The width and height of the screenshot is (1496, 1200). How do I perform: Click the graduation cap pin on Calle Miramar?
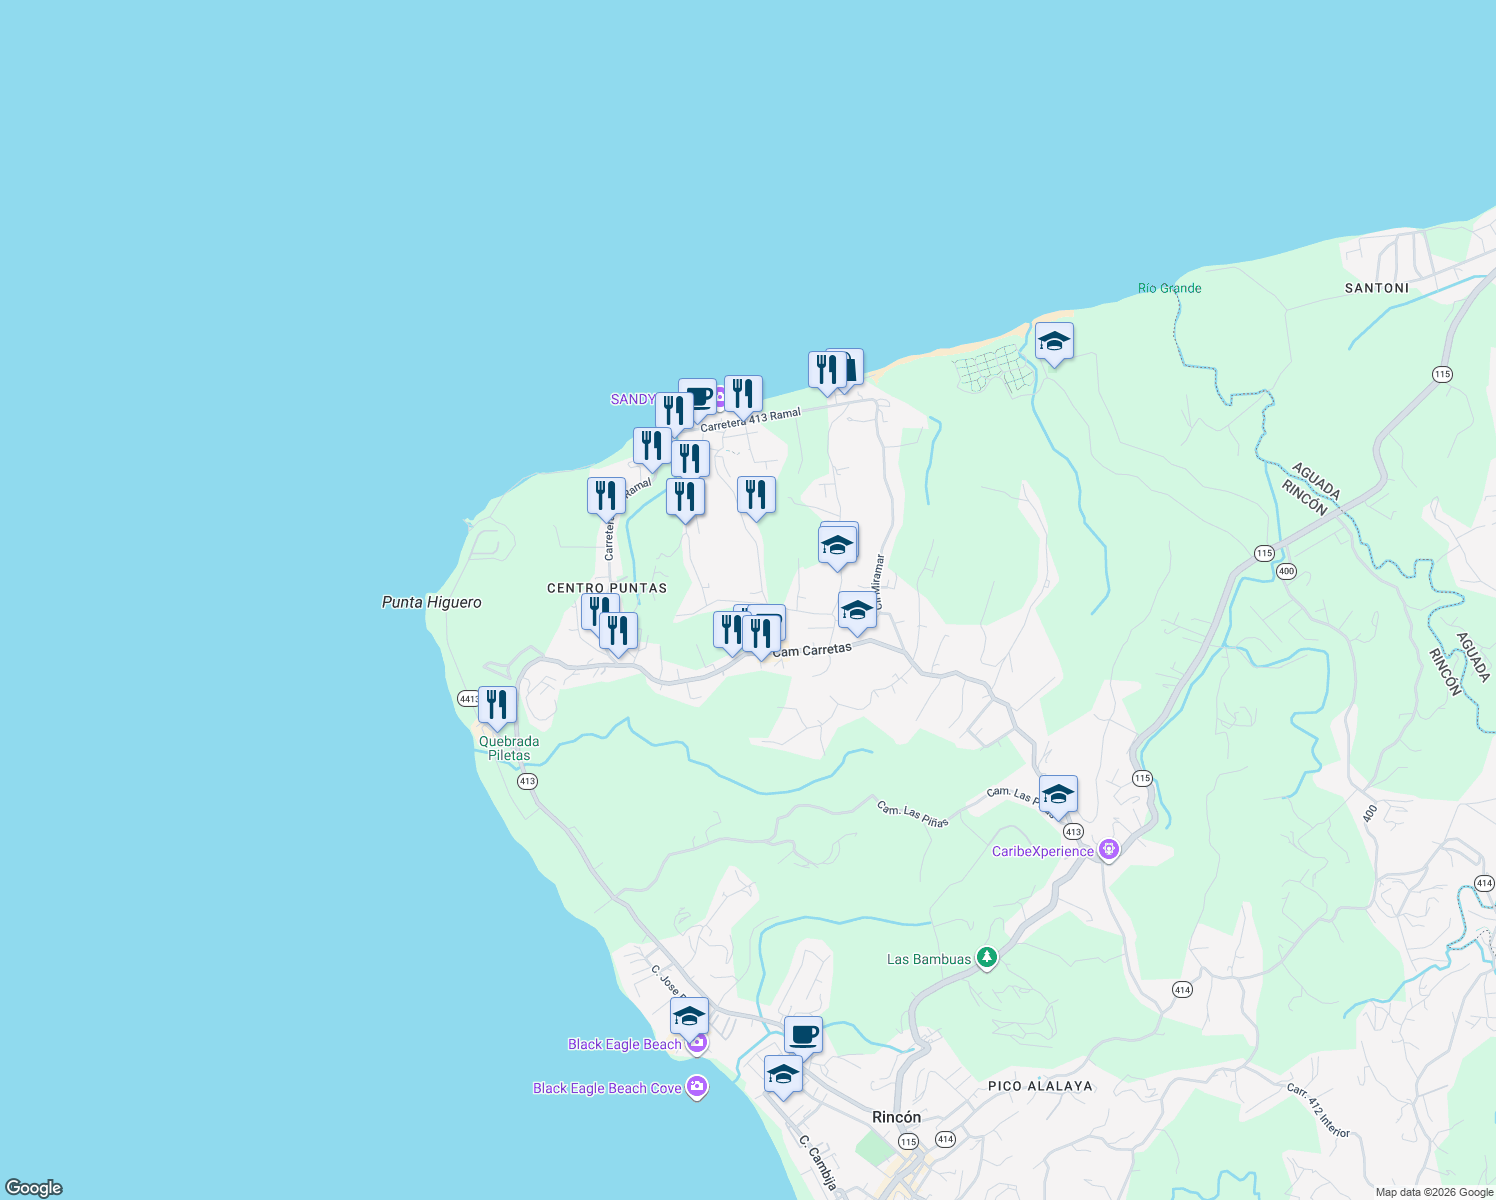pos(836,543)
